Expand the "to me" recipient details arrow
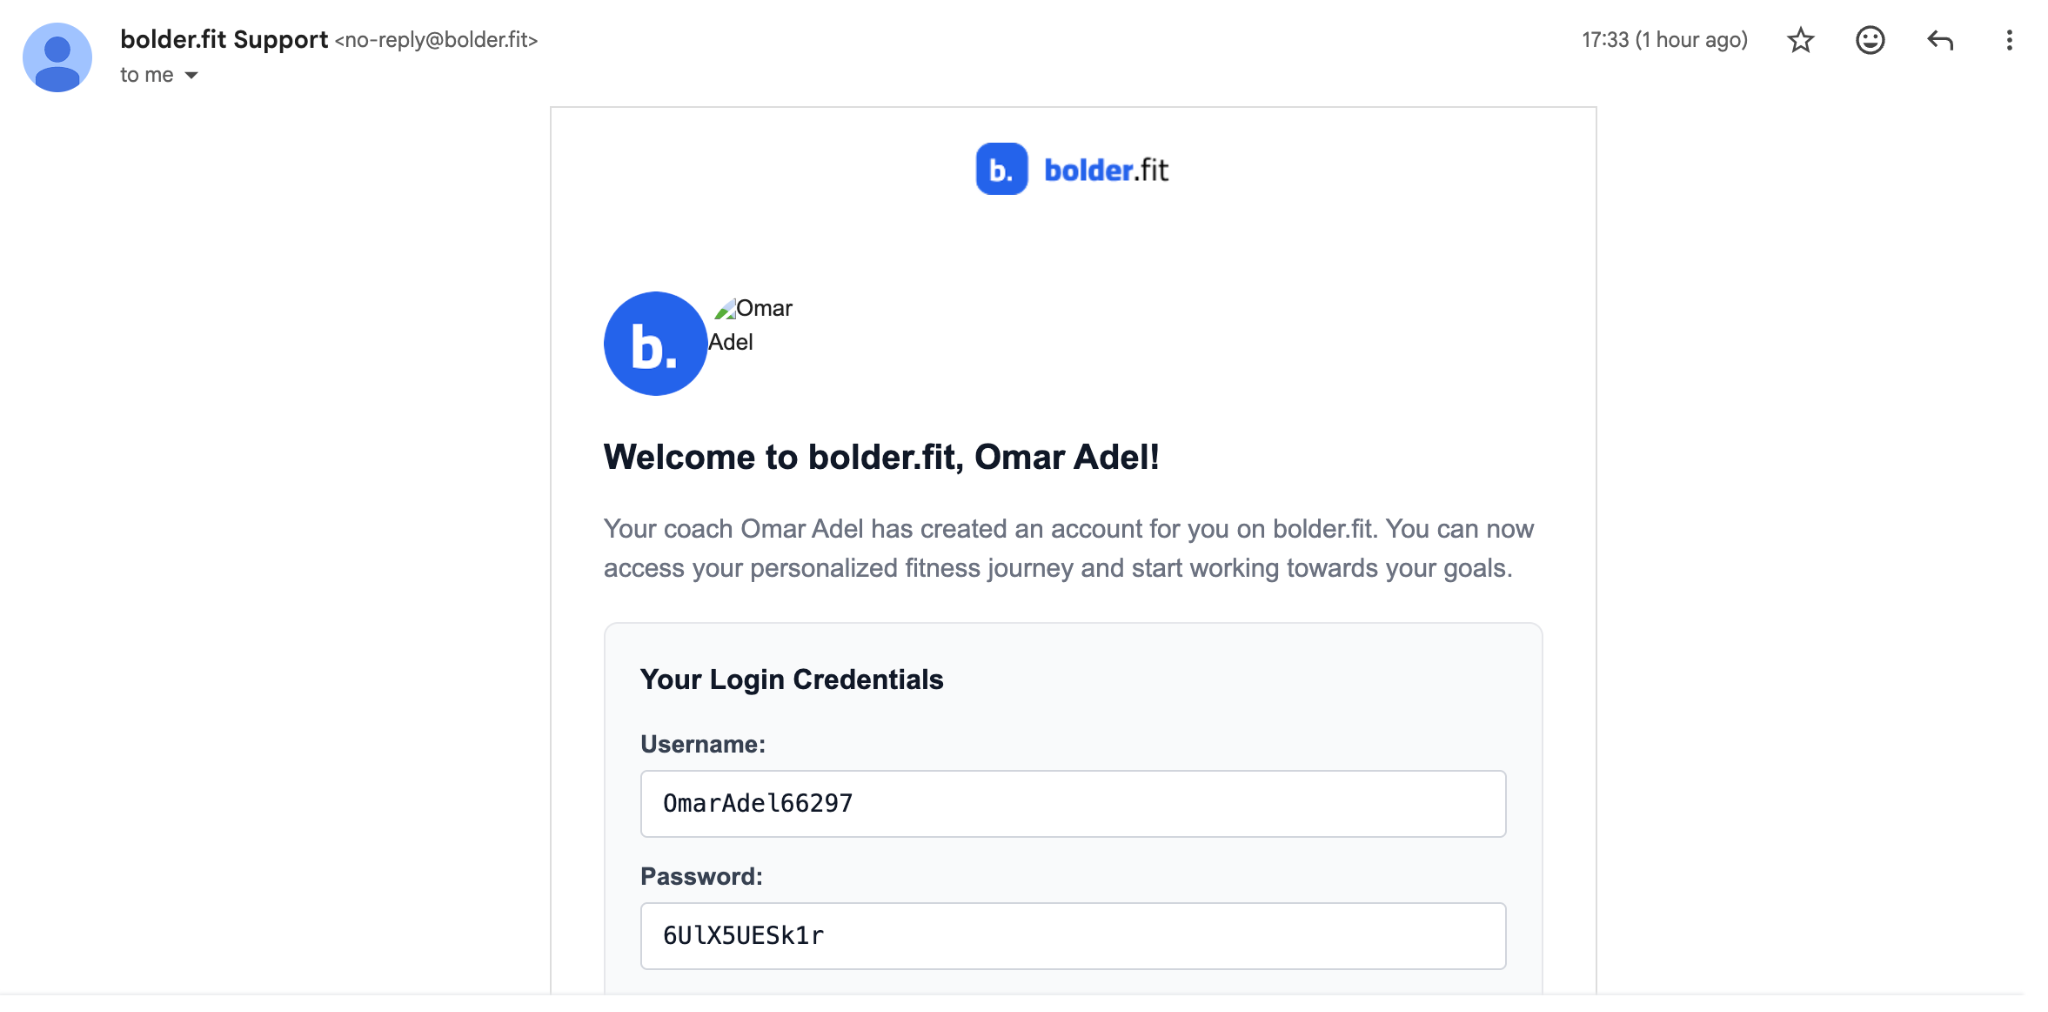2048x1012 pixels. pos(191,76)
